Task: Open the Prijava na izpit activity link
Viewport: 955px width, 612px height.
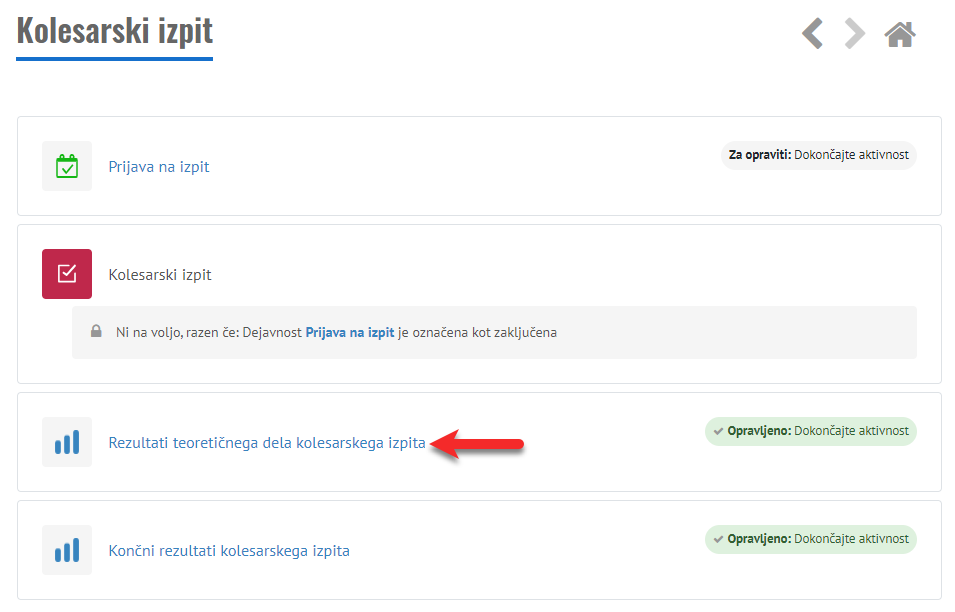Action: pyautogui.click(x=159, y=167)
